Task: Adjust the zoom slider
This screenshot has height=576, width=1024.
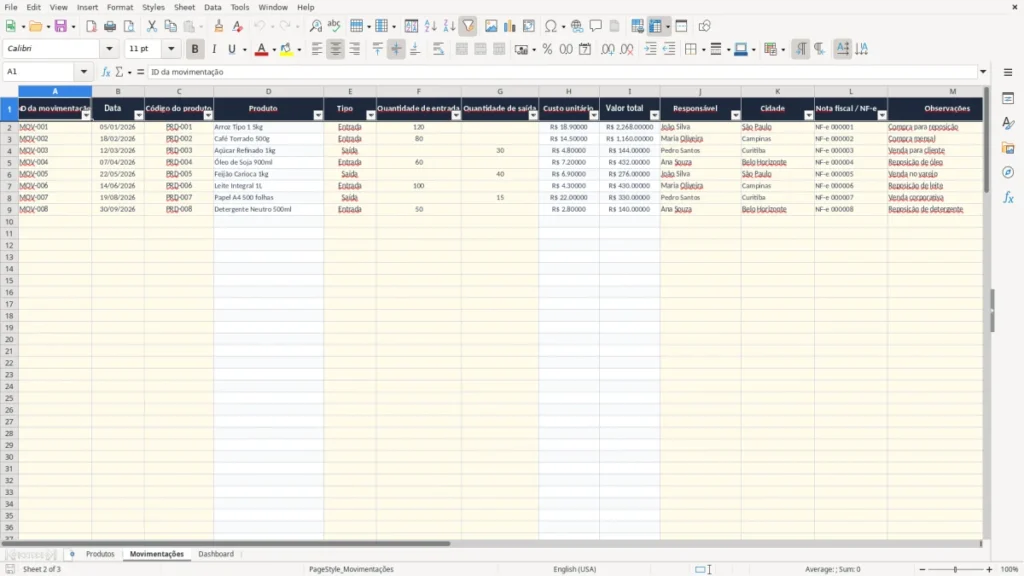Action: 955,569
